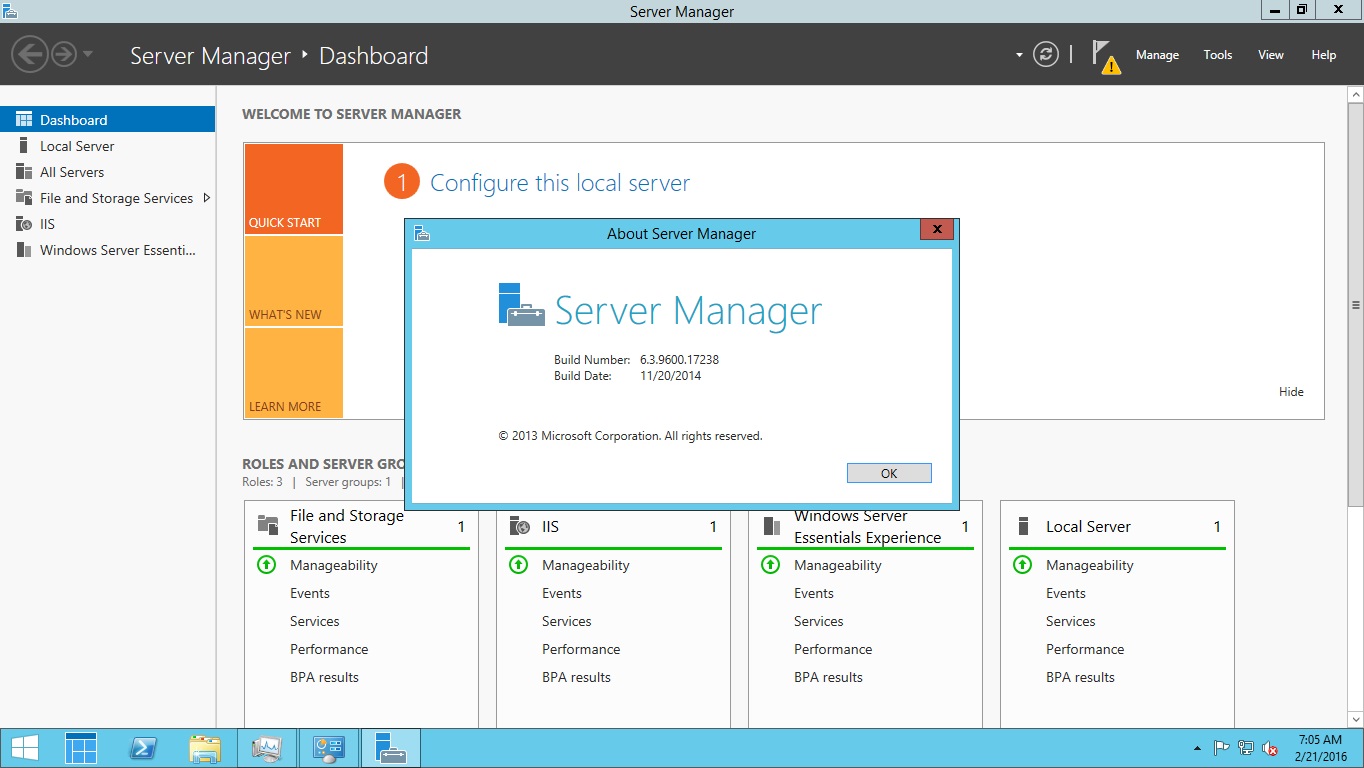
Task: Click Manageability status icon in IIS tile
Action: [x=518, y=564]
